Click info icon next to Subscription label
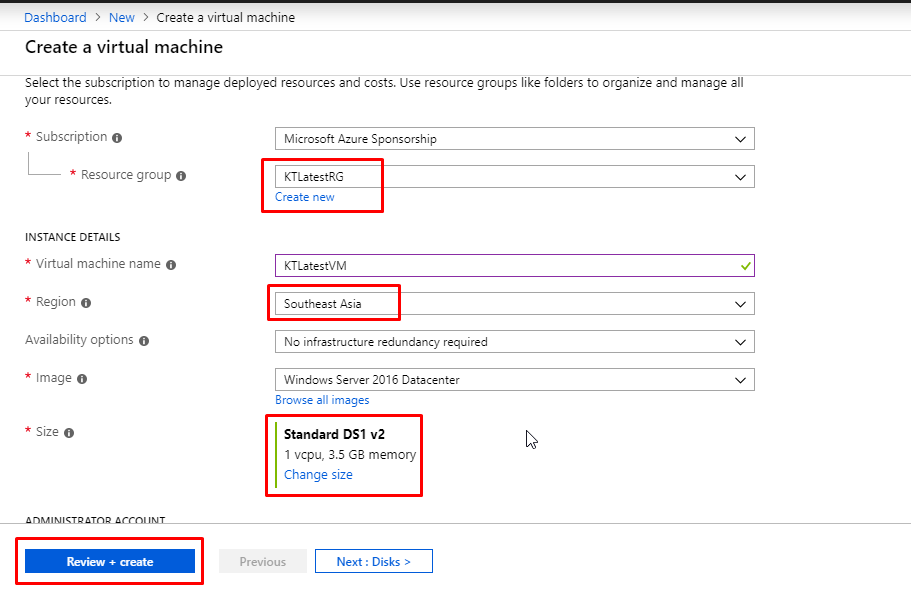This screenshot has width=911, height=602. tap(117, 138)
